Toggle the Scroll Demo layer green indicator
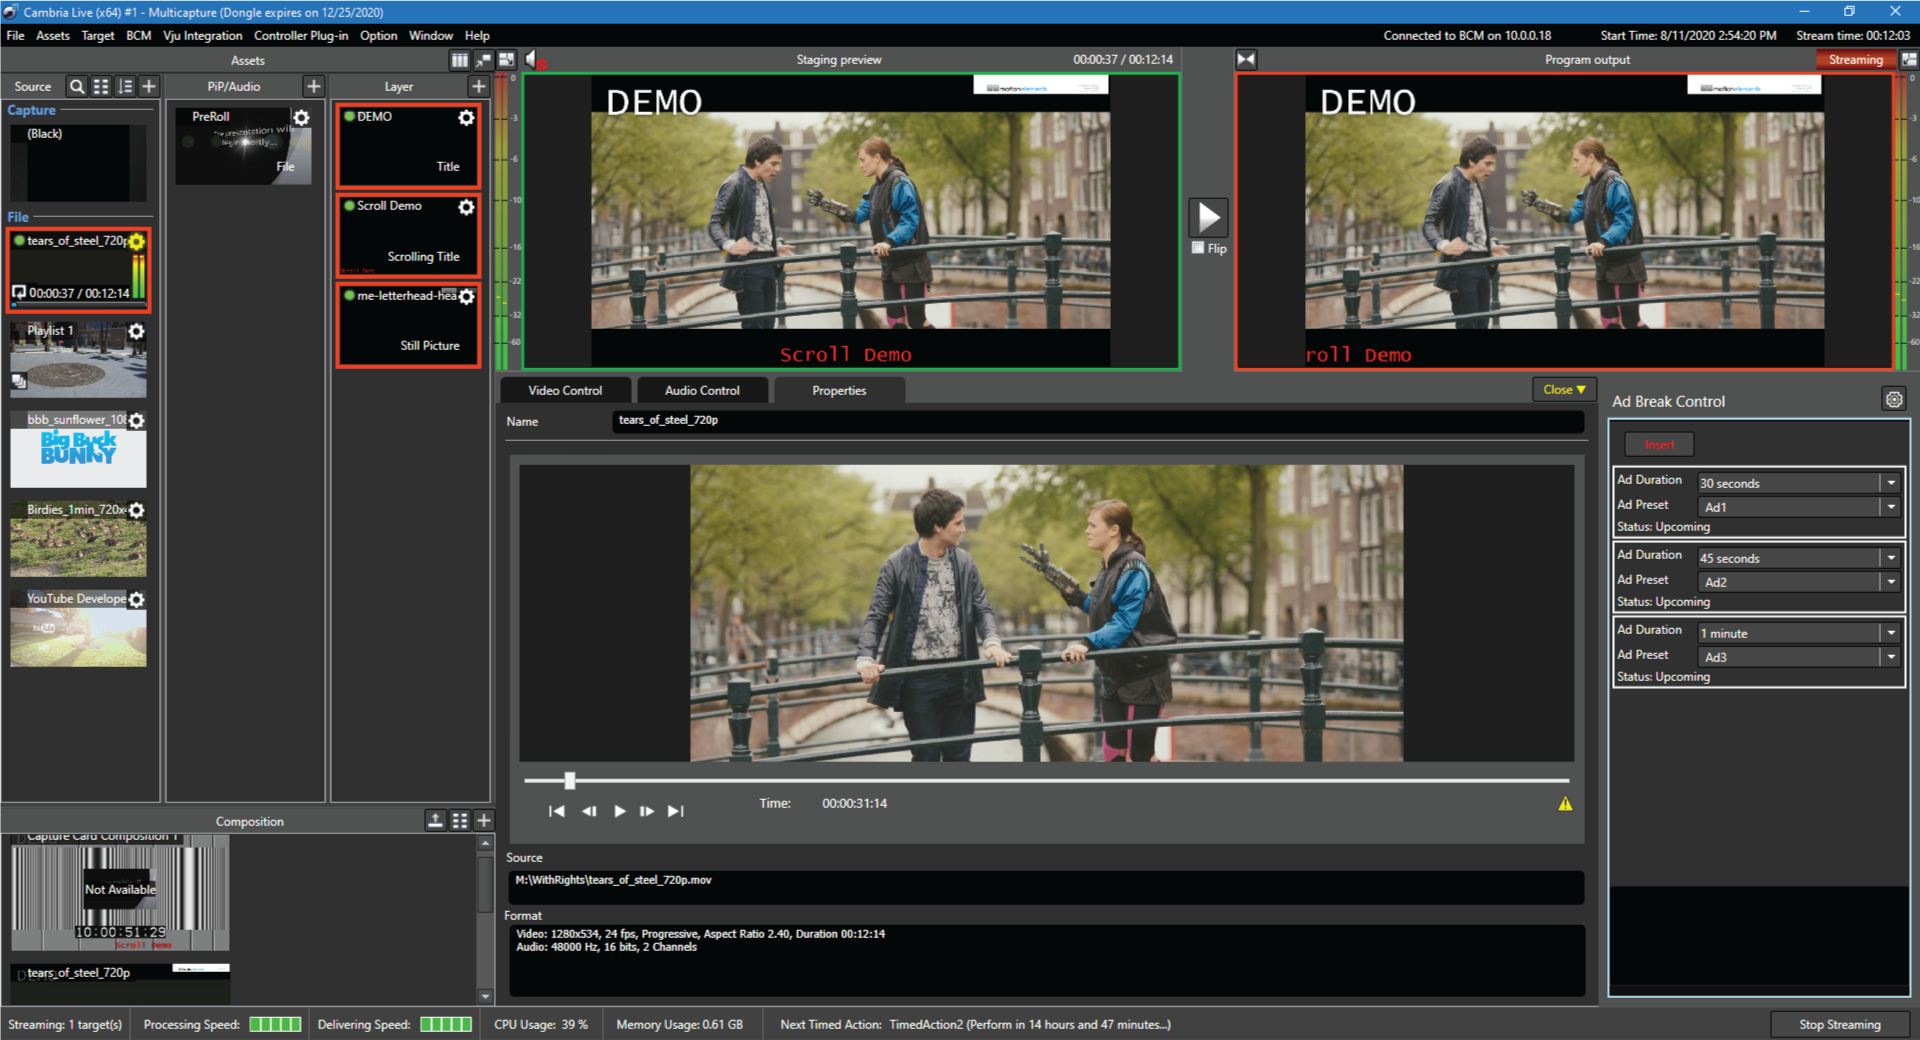Image resolution: width=1920 pixels, height=1040 pixels. click(350, 206)
